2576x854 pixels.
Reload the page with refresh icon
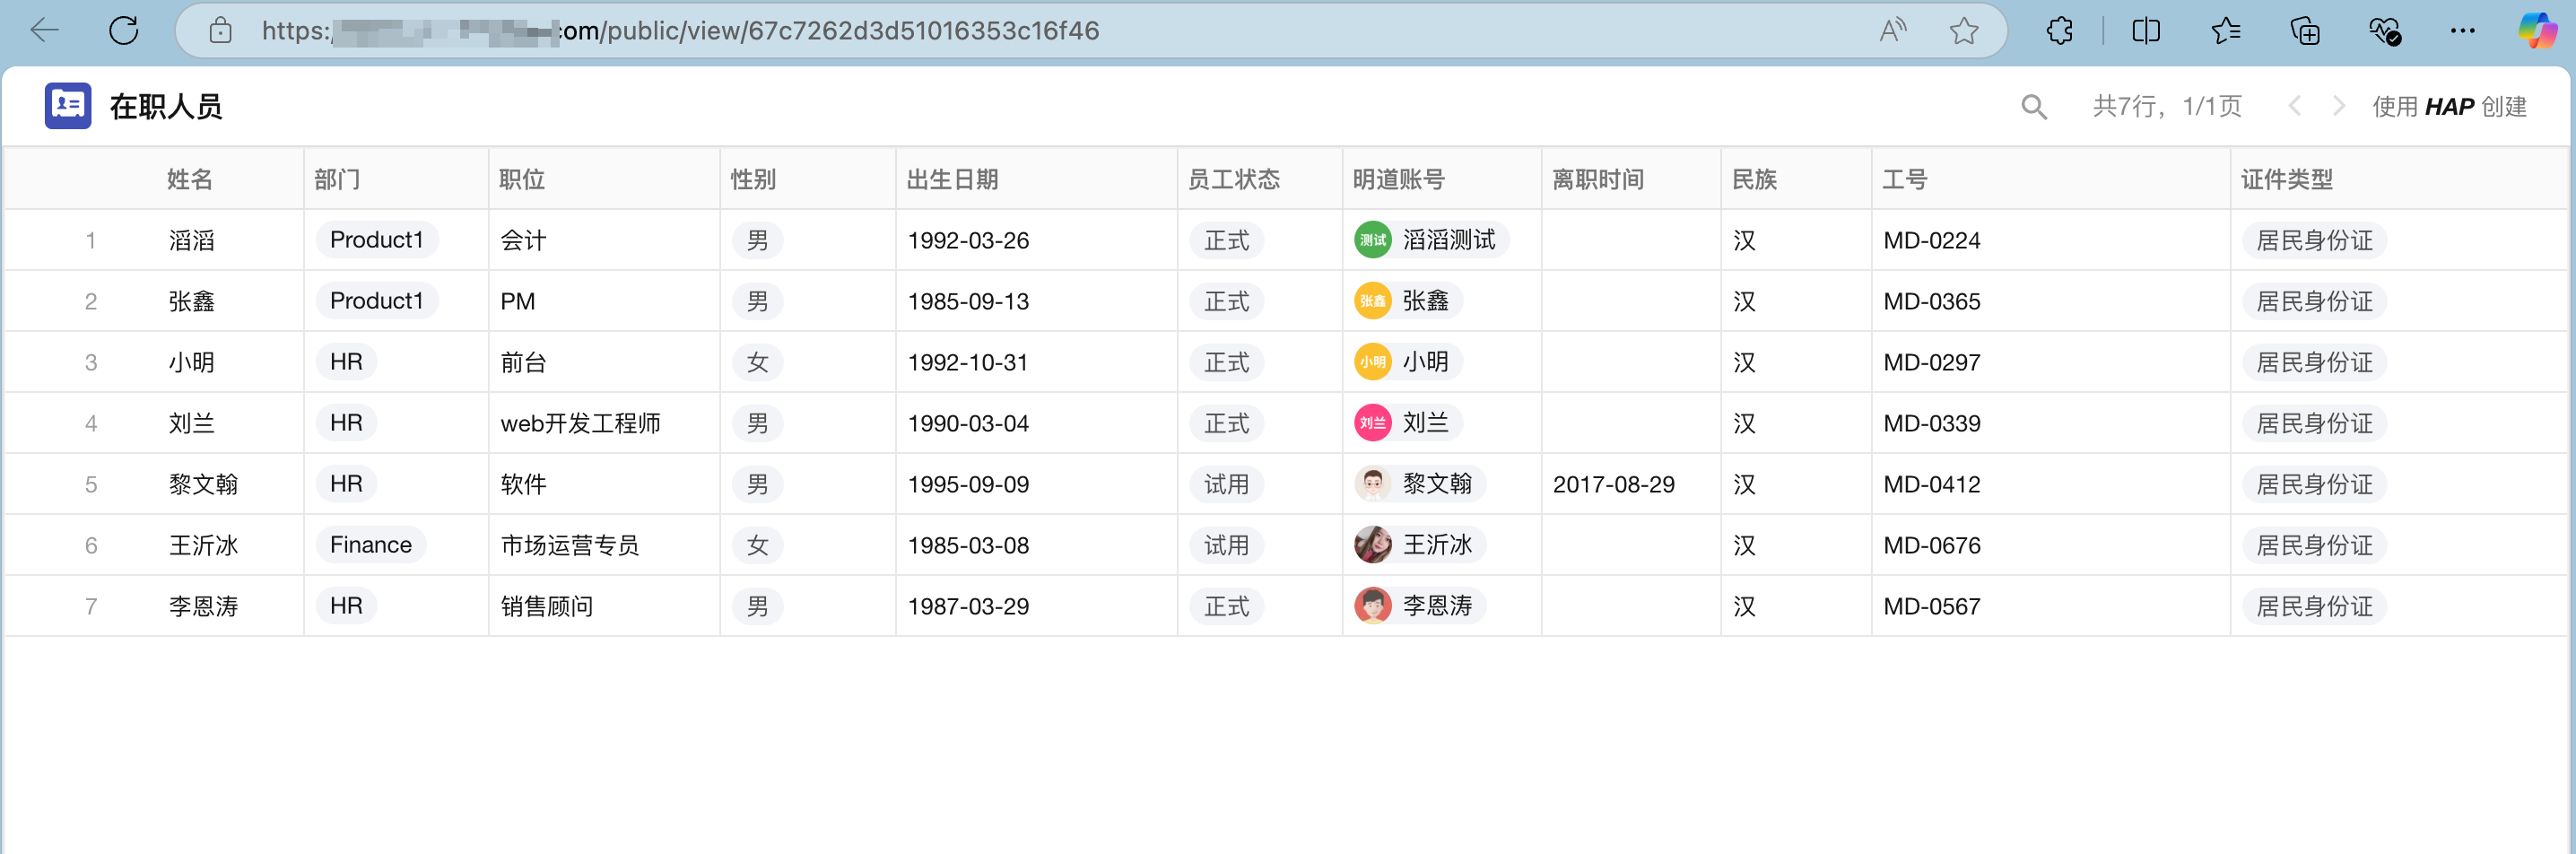click(124, 31)
